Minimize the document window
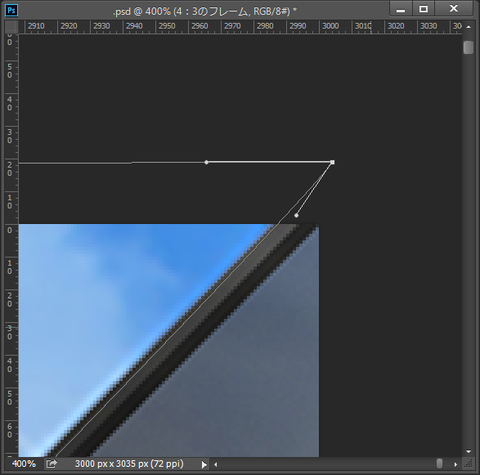Image resolution: width=480 pixels, height=475 pixels. (401, 9)
